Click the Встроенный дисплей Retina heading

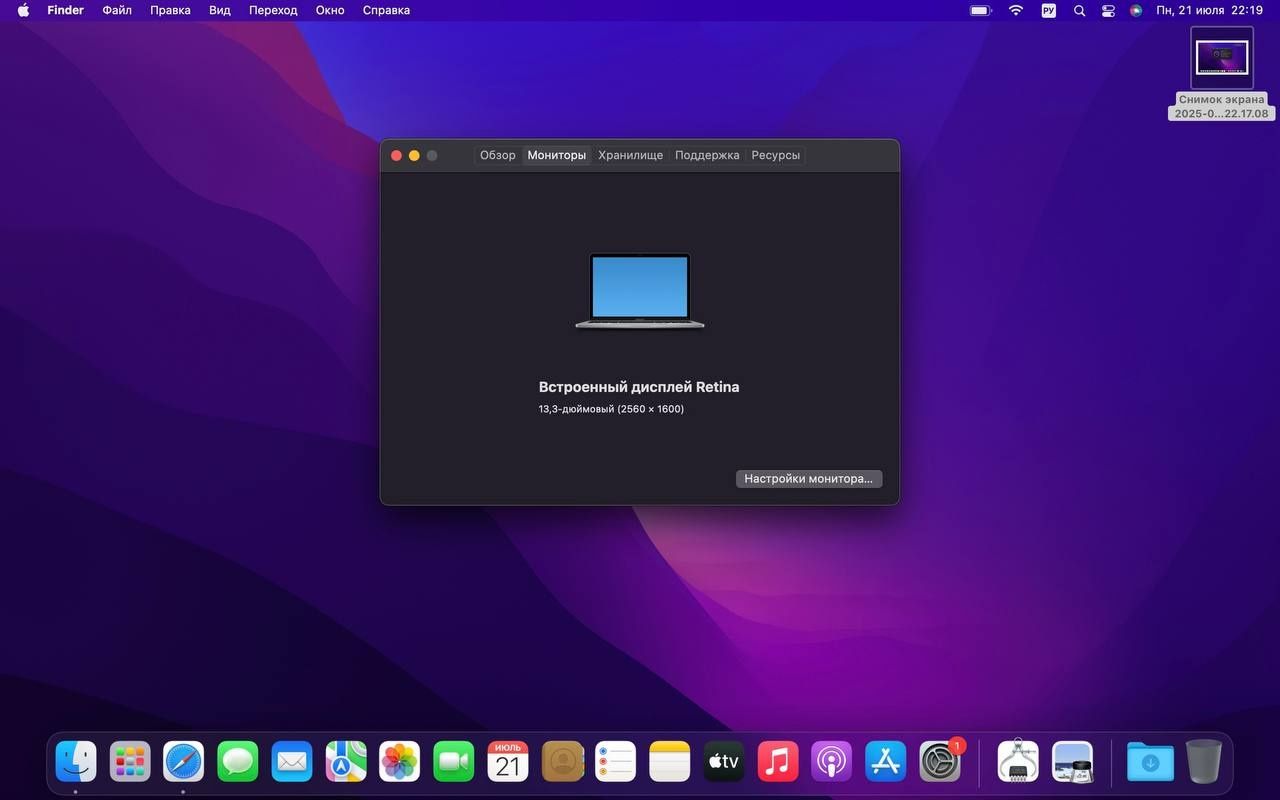click(x=639, y=387)
